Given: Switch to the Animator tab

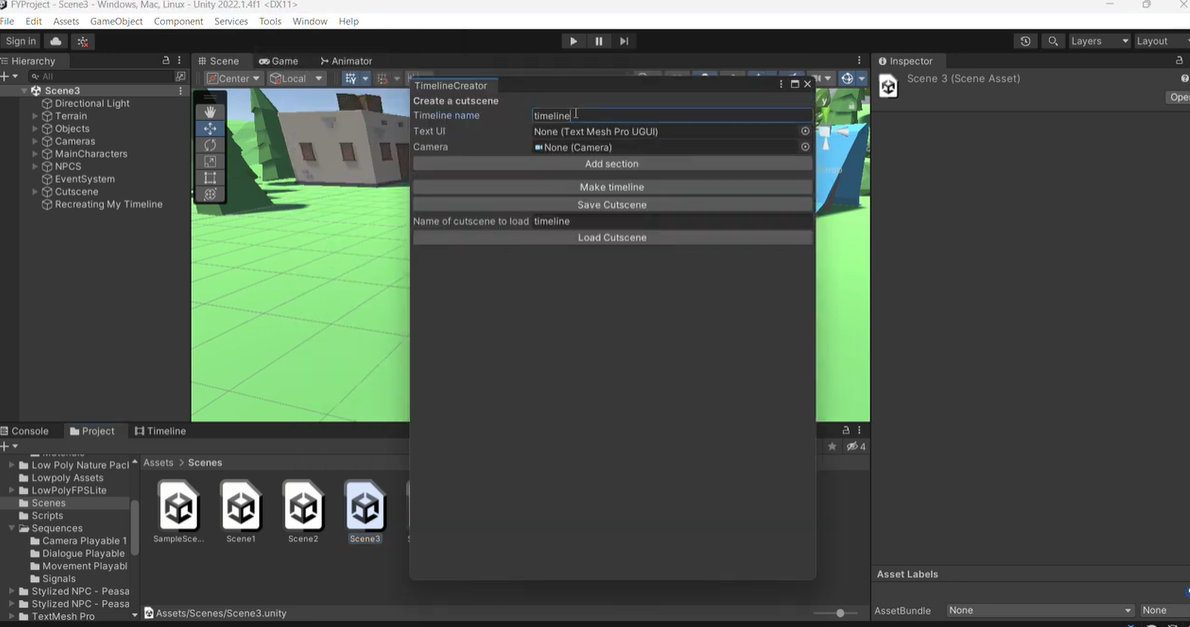Looking at the screenshot, I should tap(346, 61).
